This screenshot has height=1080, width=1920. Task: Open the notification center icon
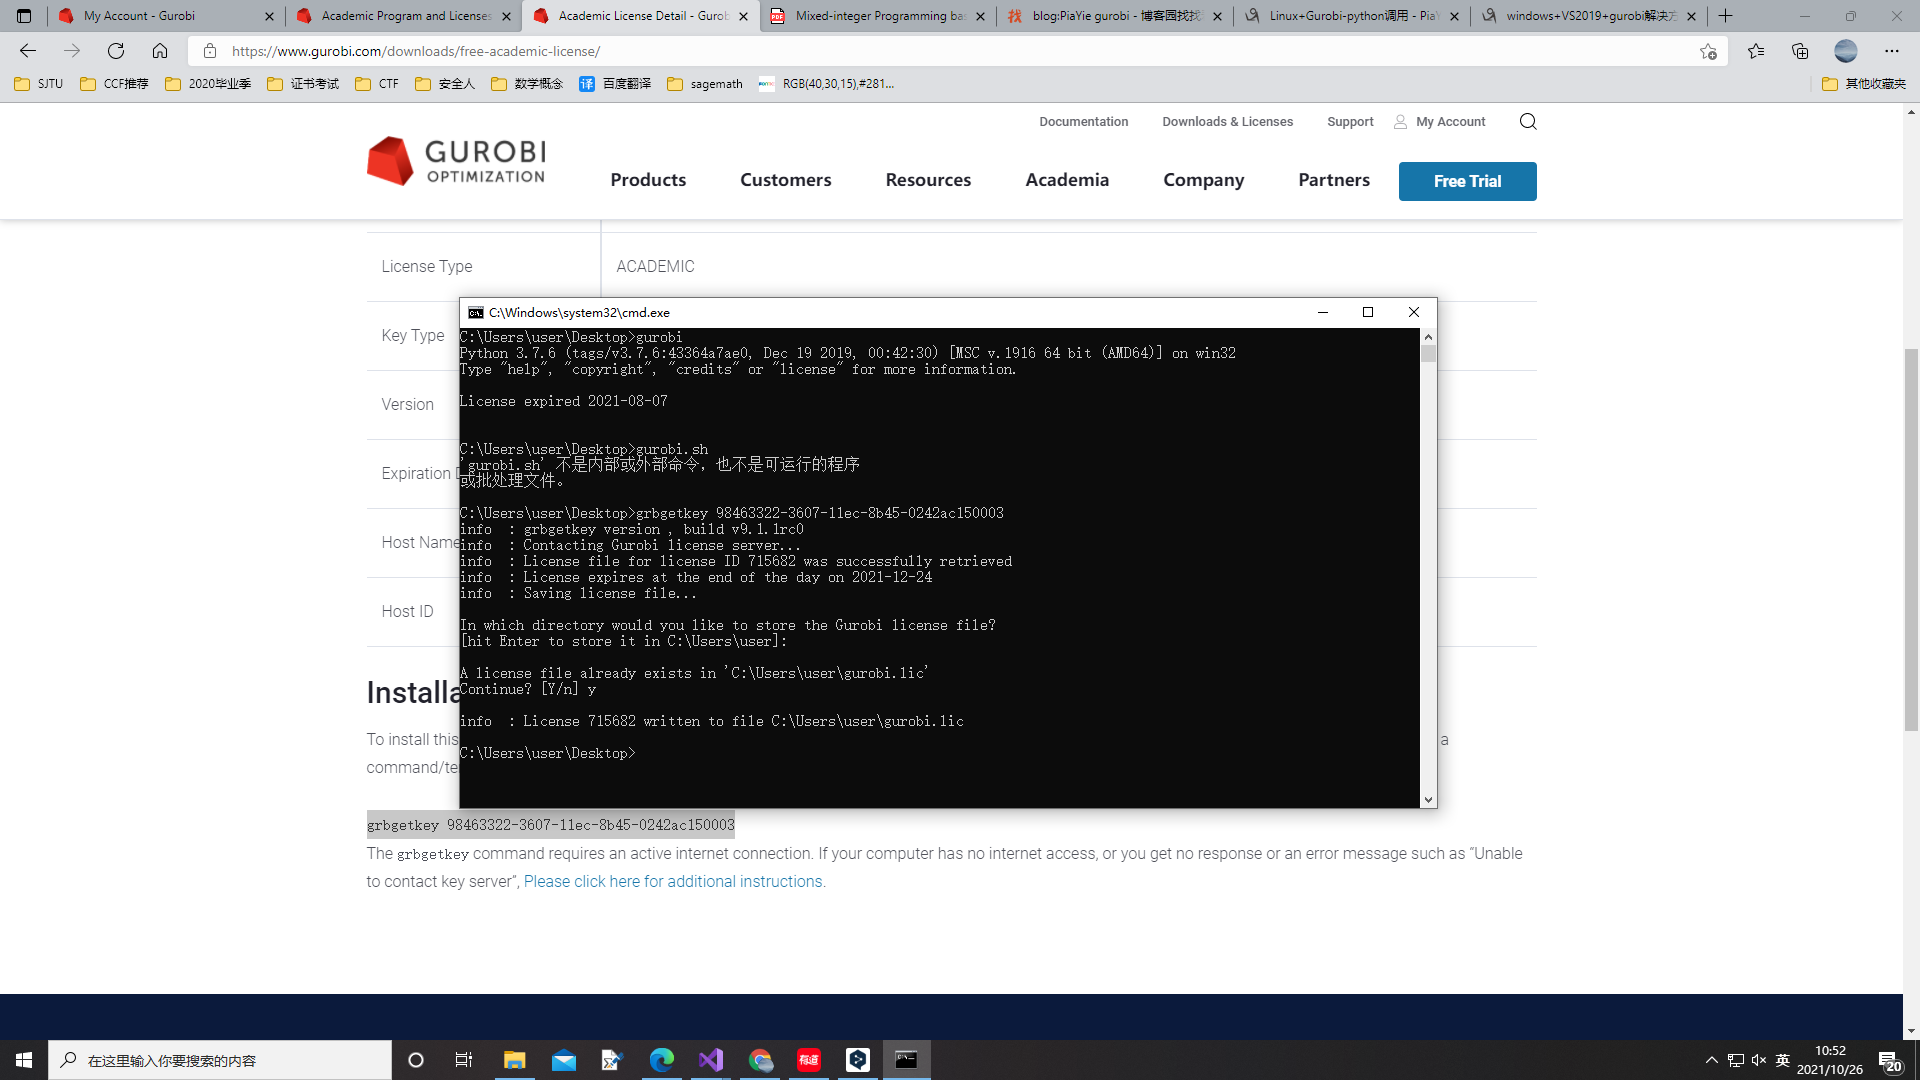point(1889,1060)
